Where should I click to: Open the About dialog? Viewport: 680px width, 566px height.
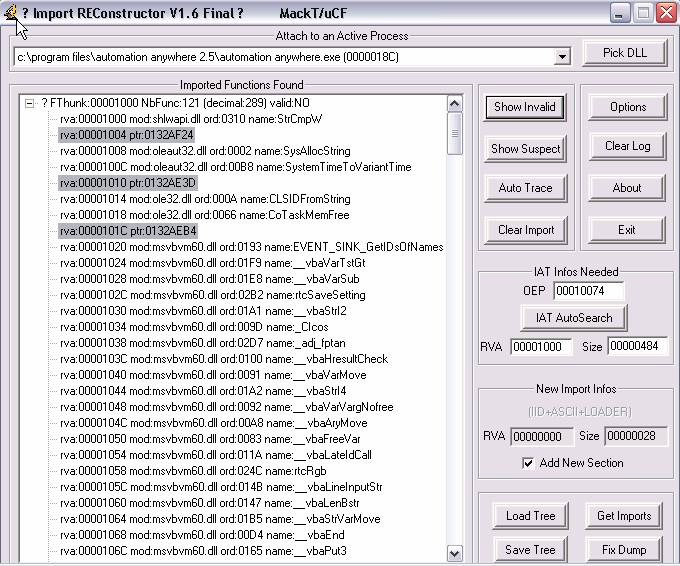tap(627, 188)
